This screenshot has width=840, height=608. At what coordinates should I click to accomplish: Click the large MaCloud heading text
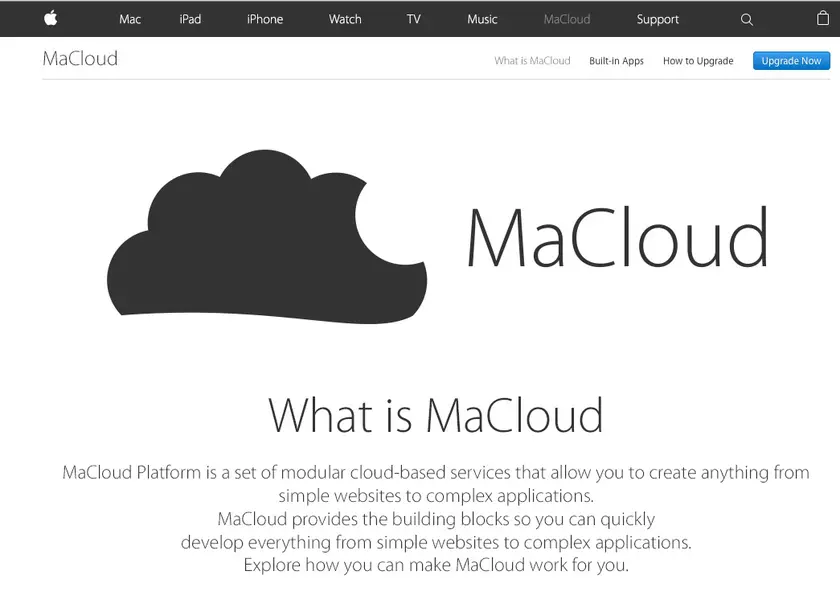pyautogui.click(x=617, y=238)
